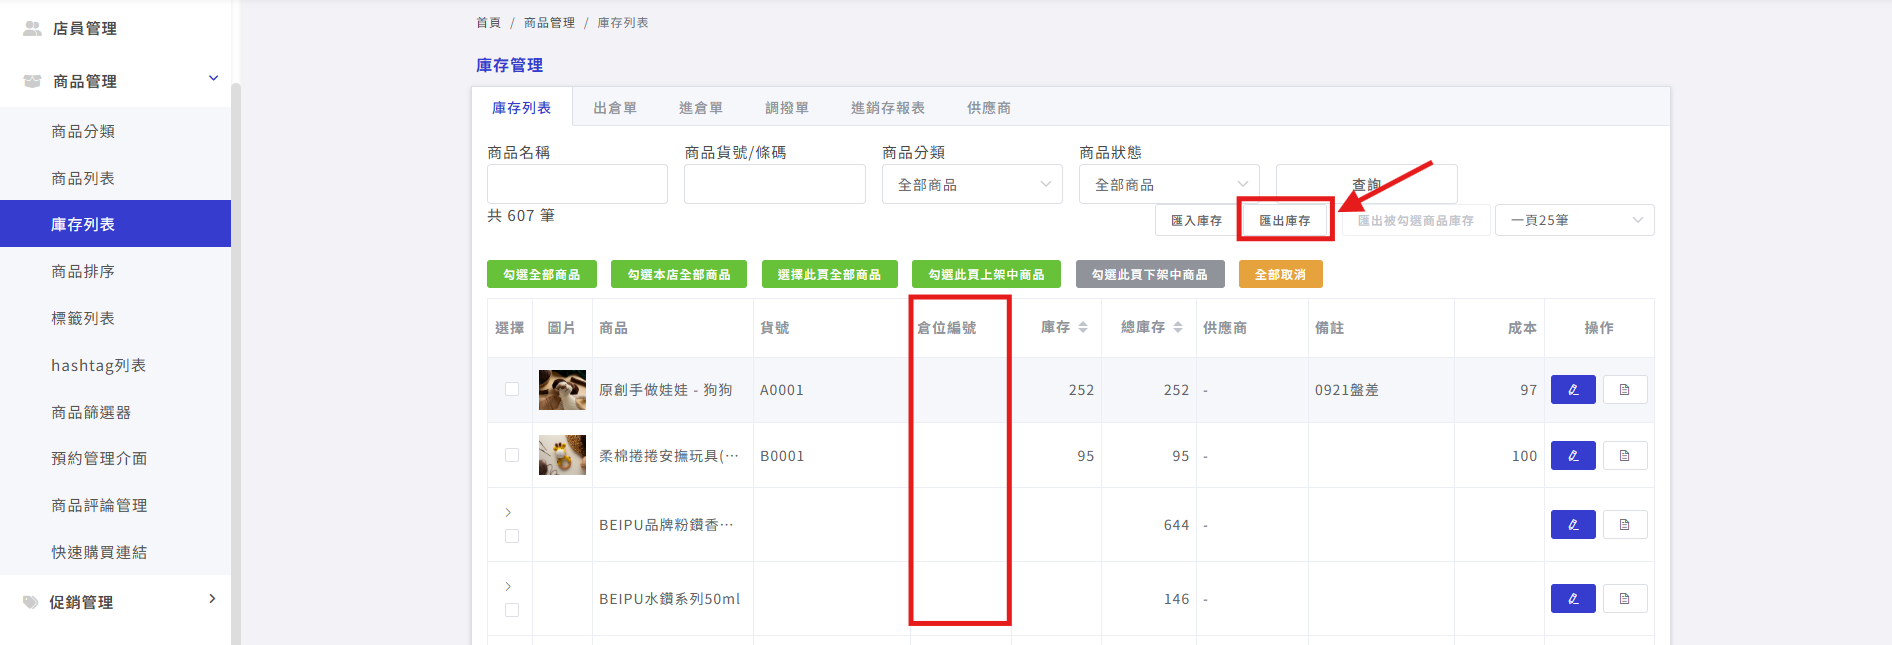Image resolution: width=1892 pixels, height=645 pixels.
Task: Switch to the 調撥單 tab
Action: (787, 108)
